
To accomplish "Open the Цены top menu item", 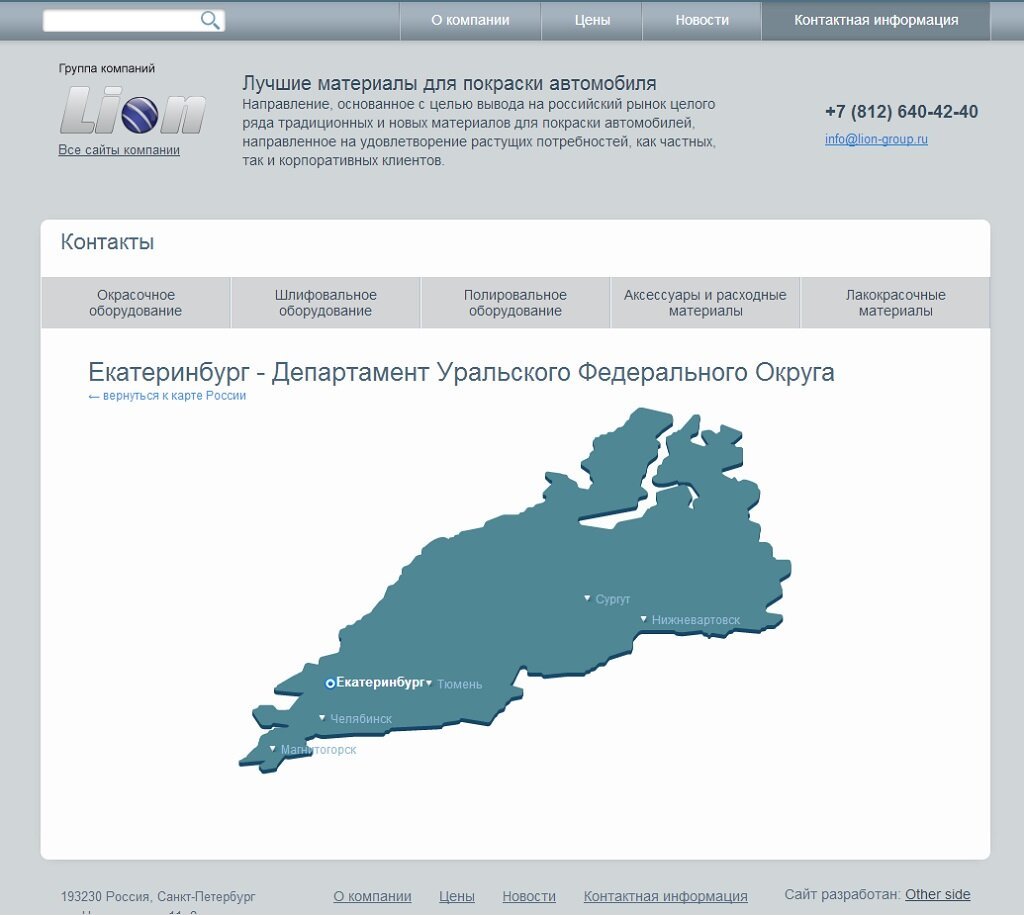I will 592,20.
